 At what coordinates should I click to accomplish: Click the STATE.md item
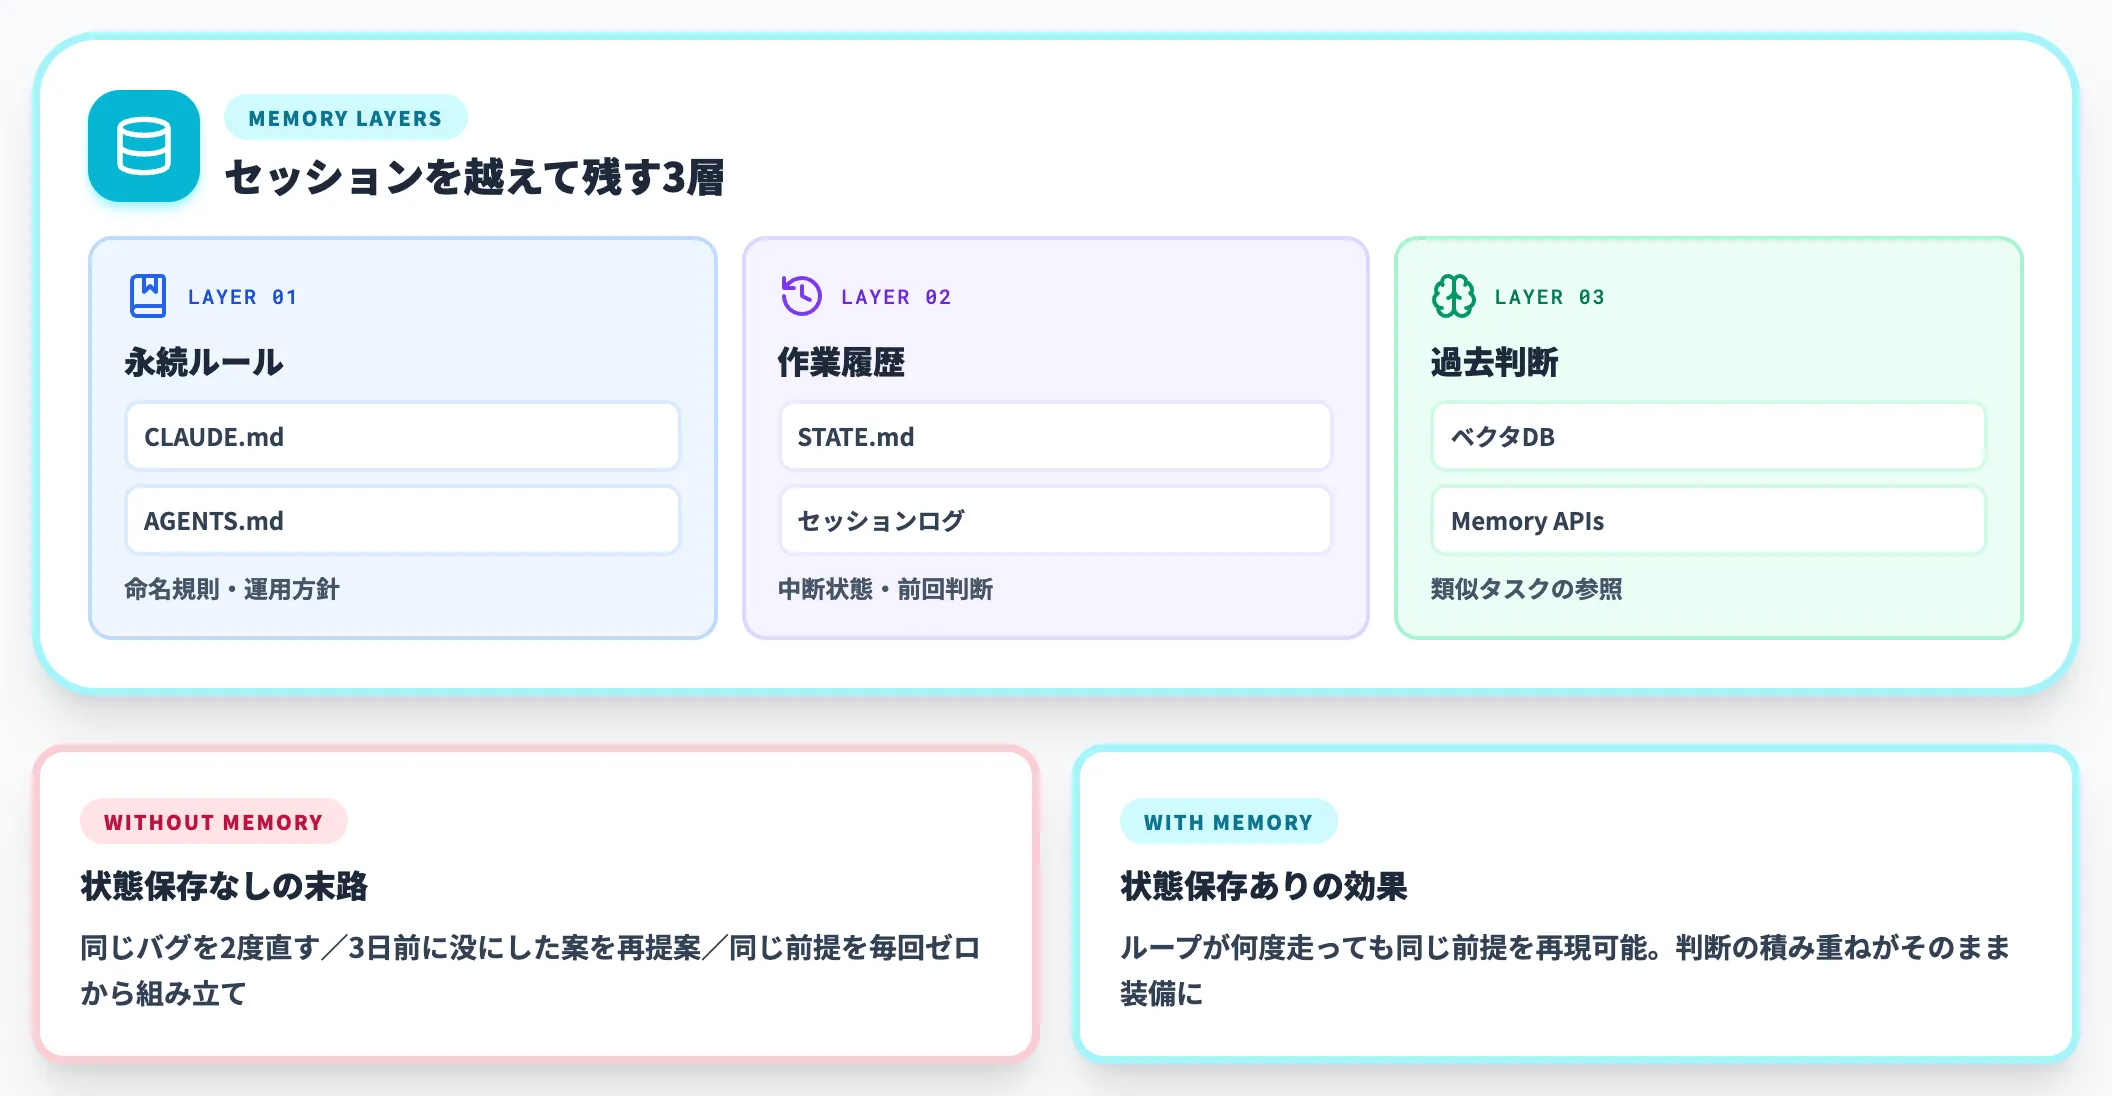[1056, 437]
